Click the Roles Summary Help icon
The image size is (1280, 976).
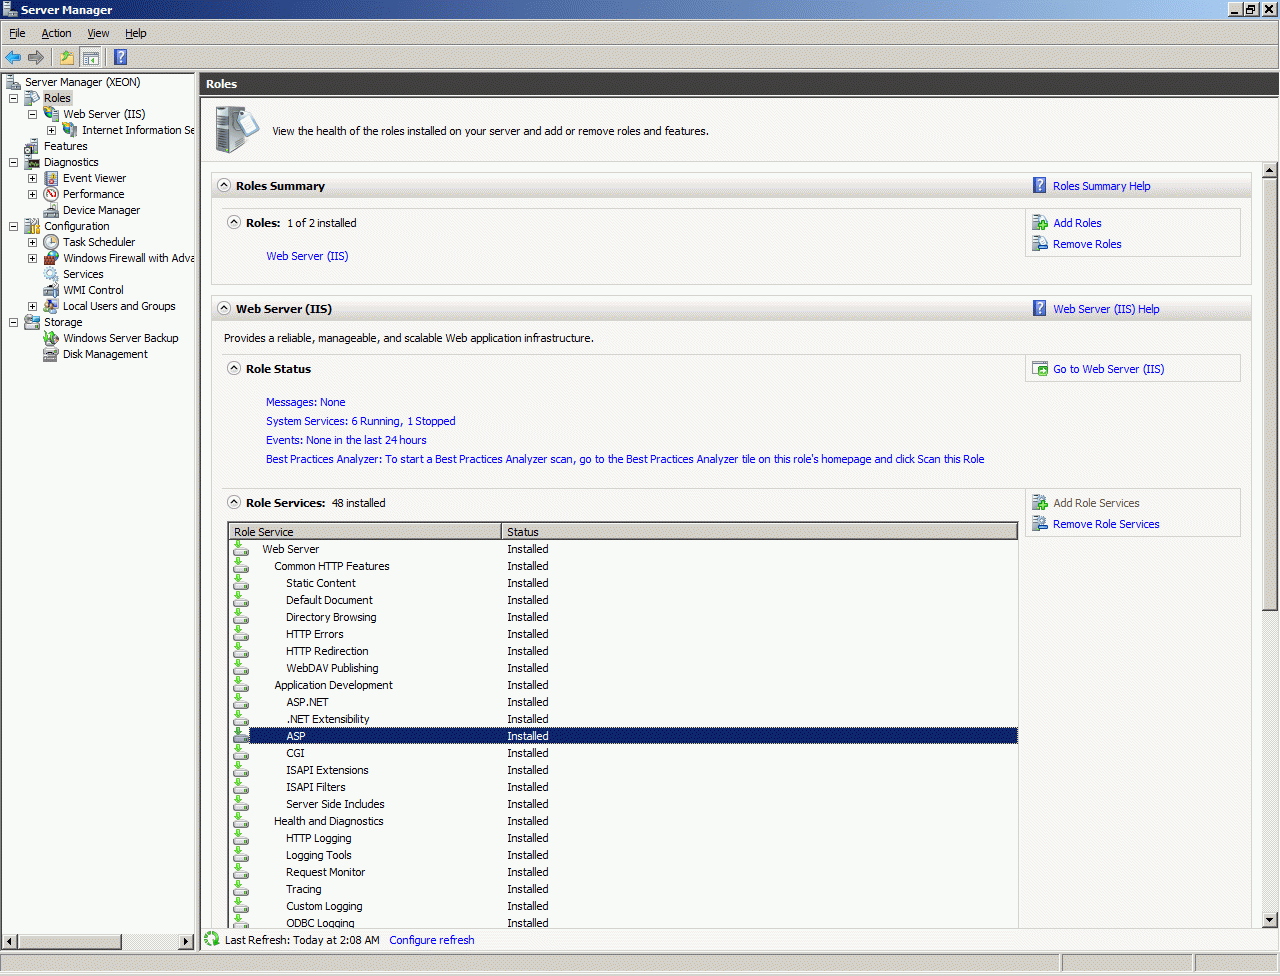(x=1040, y=186)
